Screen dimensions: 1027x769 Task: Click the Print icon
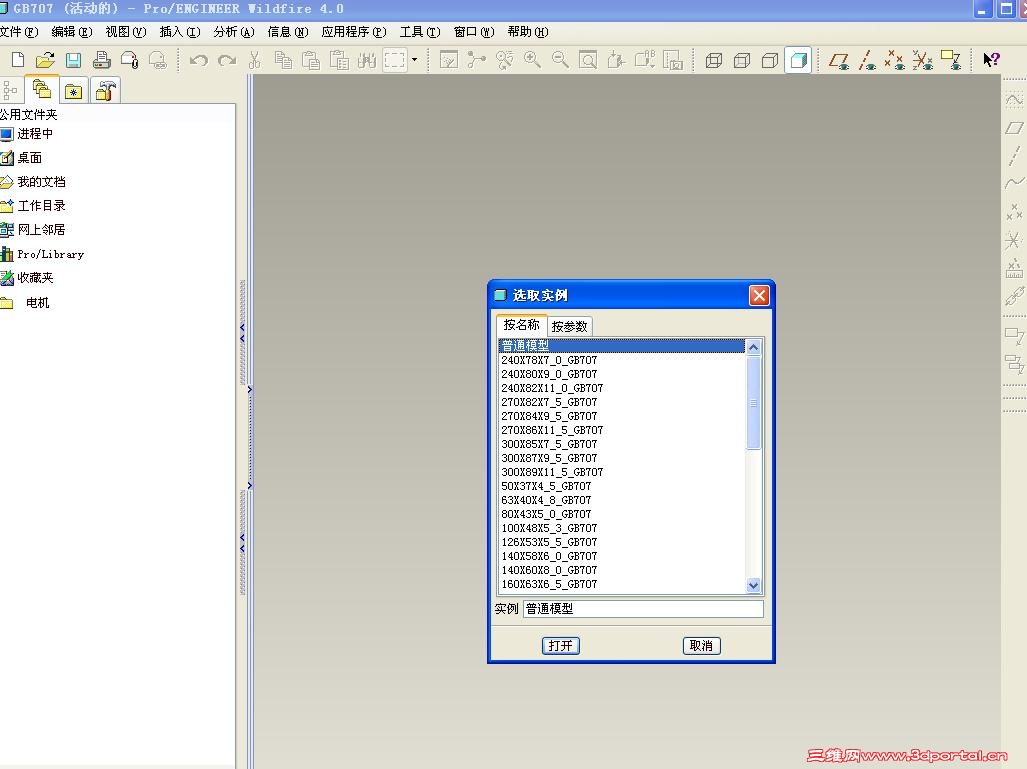click(102, 60)
